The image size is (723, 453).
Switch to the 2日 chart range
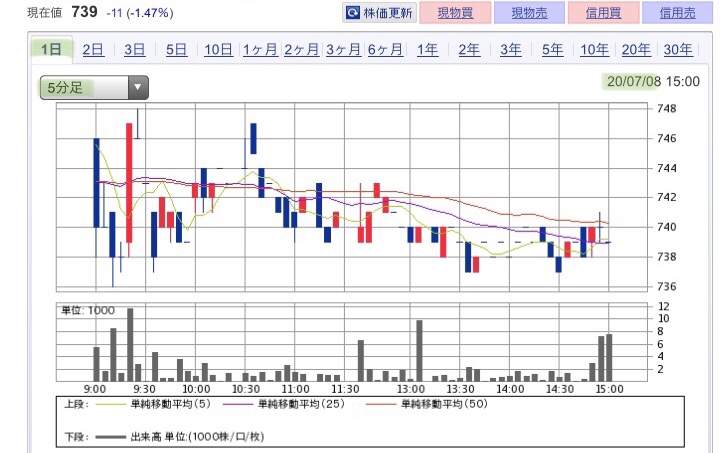pos(93,49)
